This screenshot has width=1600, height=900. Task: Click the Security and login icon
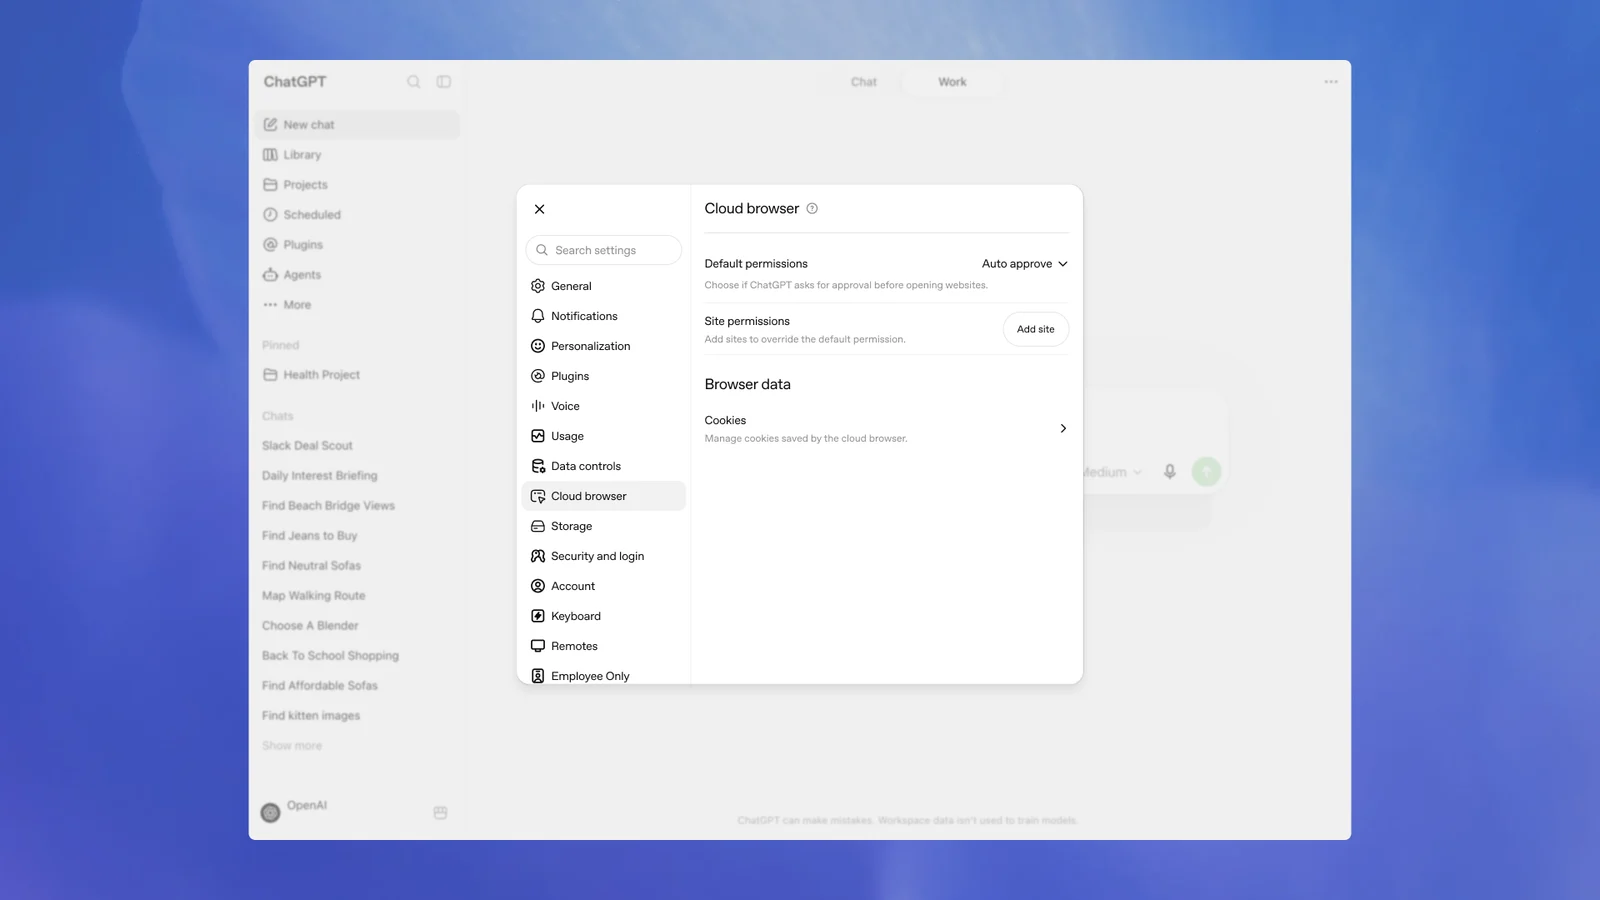coord(538,556)
